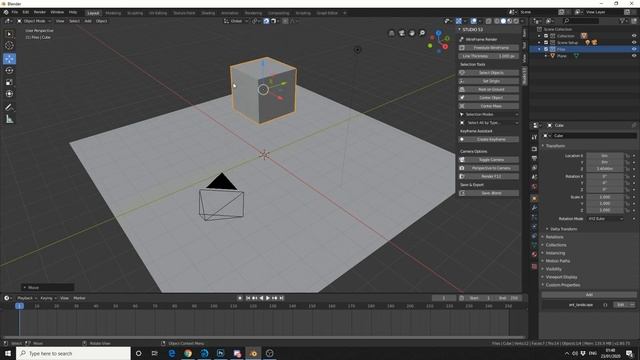
Task: Select the Rotate tool
Action: 9,71
